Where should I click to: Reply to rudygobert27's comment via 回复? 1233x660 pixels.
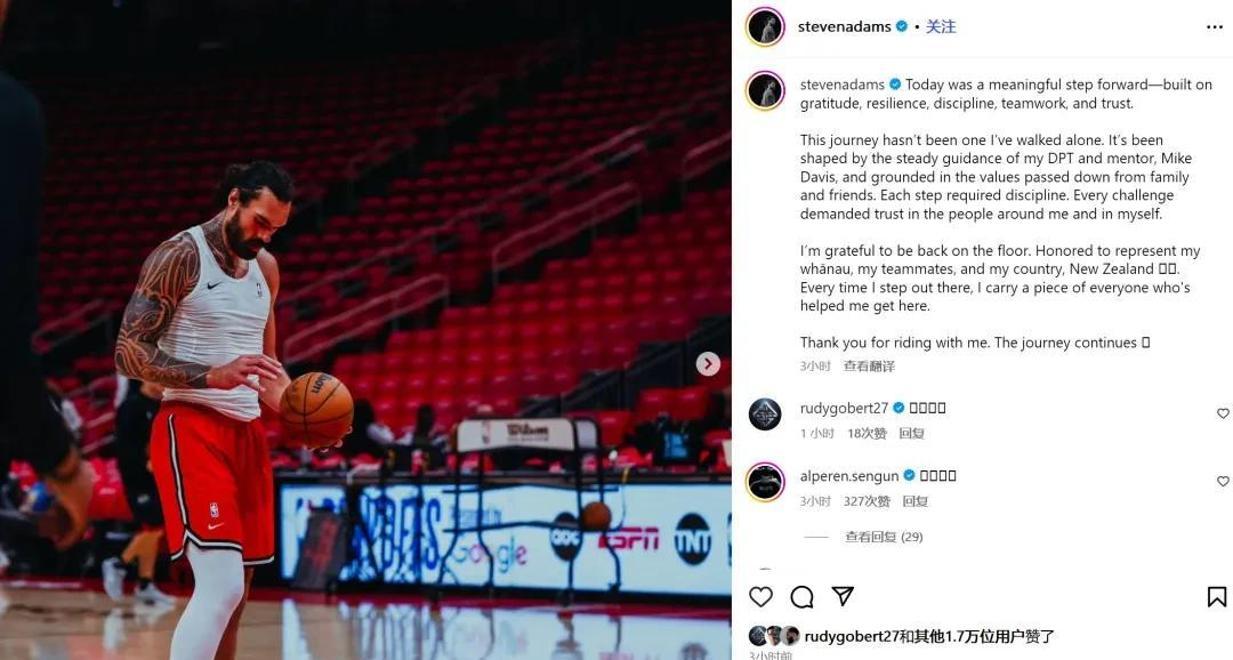coord(911,433)
